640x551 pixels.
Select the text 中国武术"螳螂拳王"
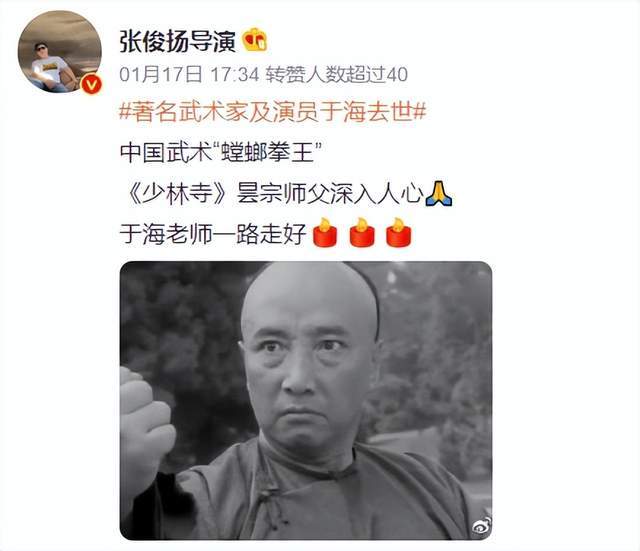(x=221, y=153)
